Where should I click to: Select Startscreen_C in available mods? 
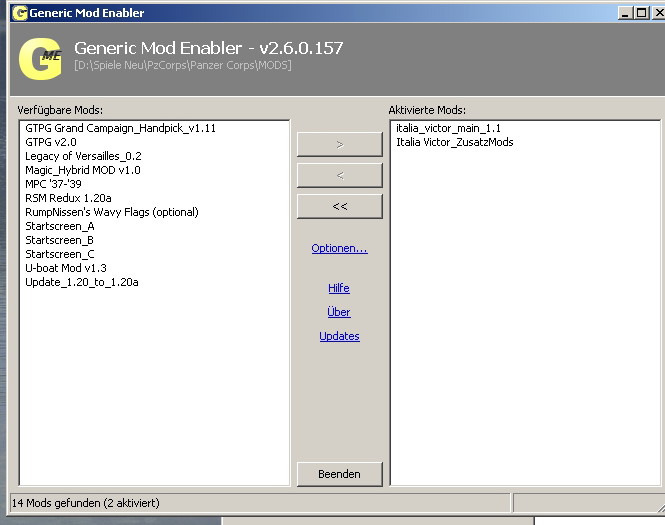point(60,254)
